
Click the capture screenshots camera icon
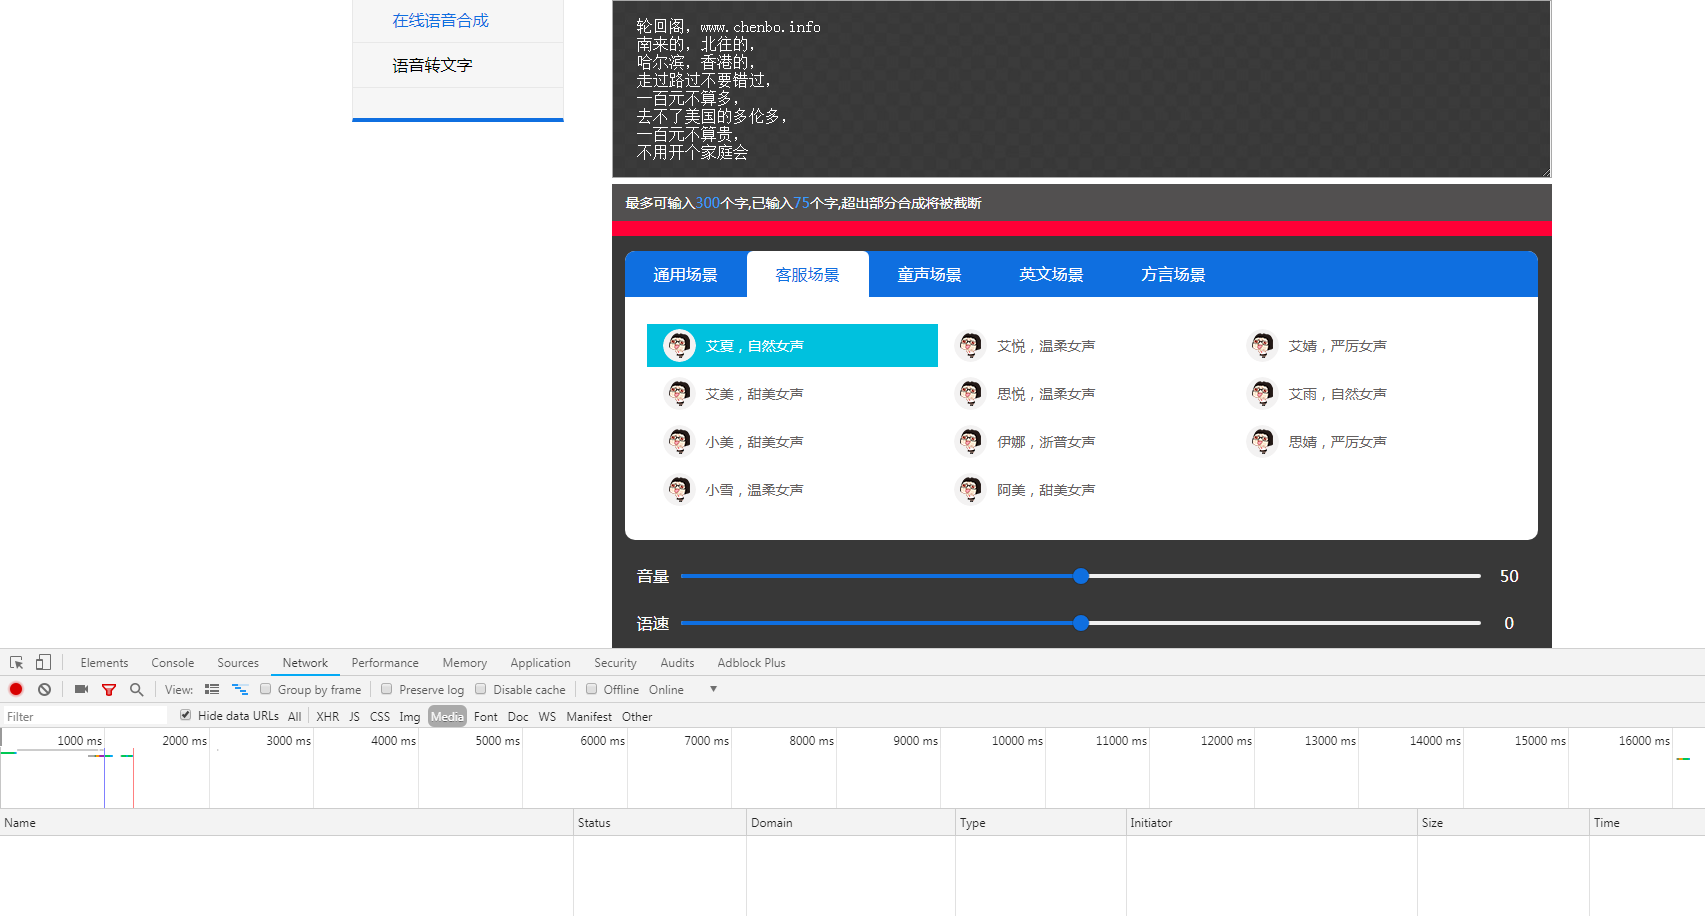[x=81, y=690]
